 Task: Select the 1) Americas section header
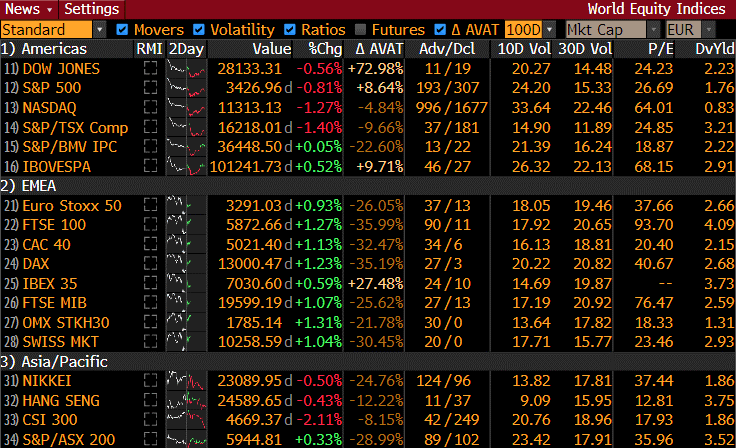(44, 49)
